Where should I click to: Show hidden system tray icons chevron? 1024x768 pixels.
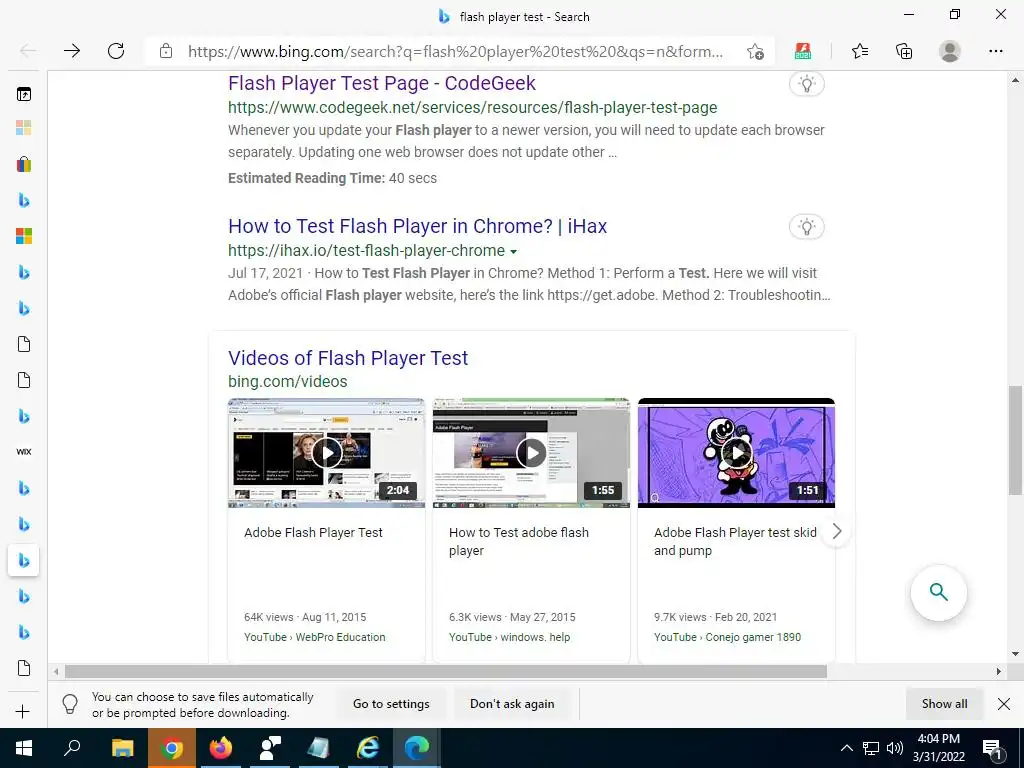[846, 748]
